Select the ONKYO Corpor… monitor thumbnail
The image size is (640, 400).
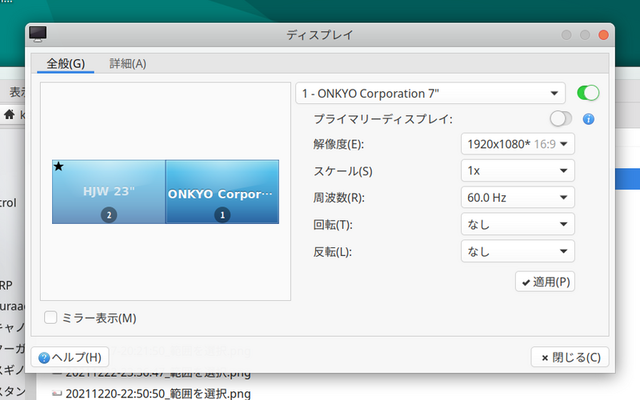(222, 192)
